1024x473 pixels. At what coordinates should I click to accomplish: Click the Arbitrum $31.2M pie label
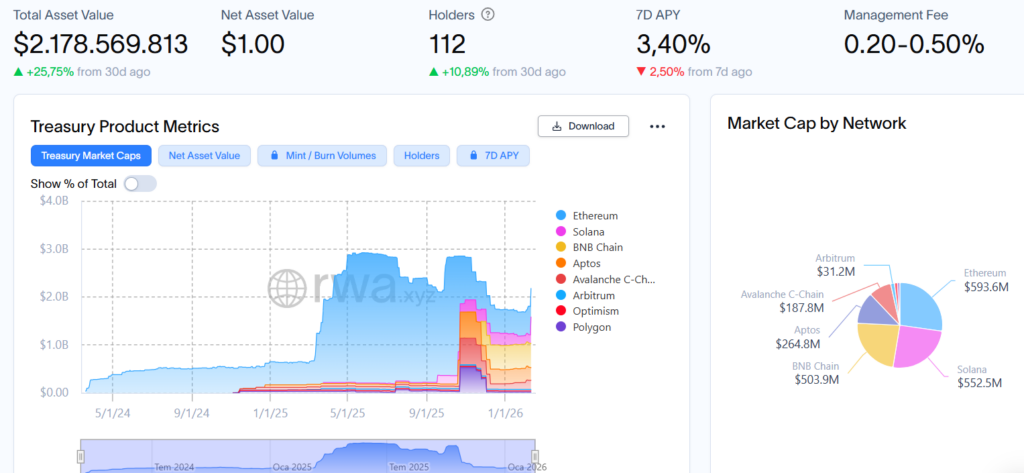click(x=835, y=264)
